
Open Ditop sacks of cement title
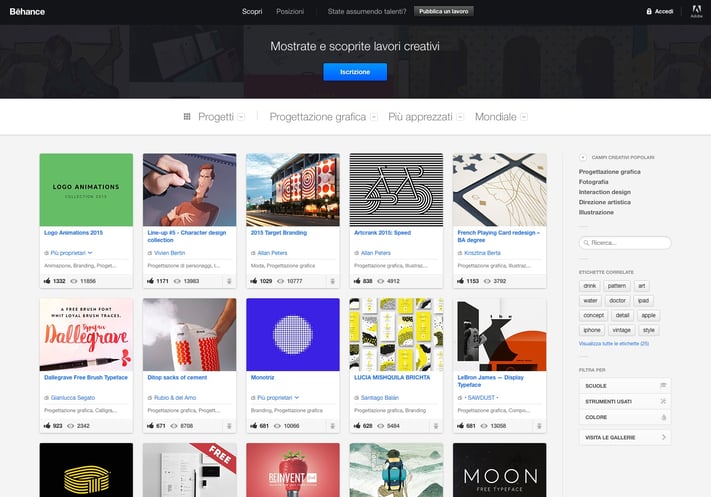click(x=177, y=377)
